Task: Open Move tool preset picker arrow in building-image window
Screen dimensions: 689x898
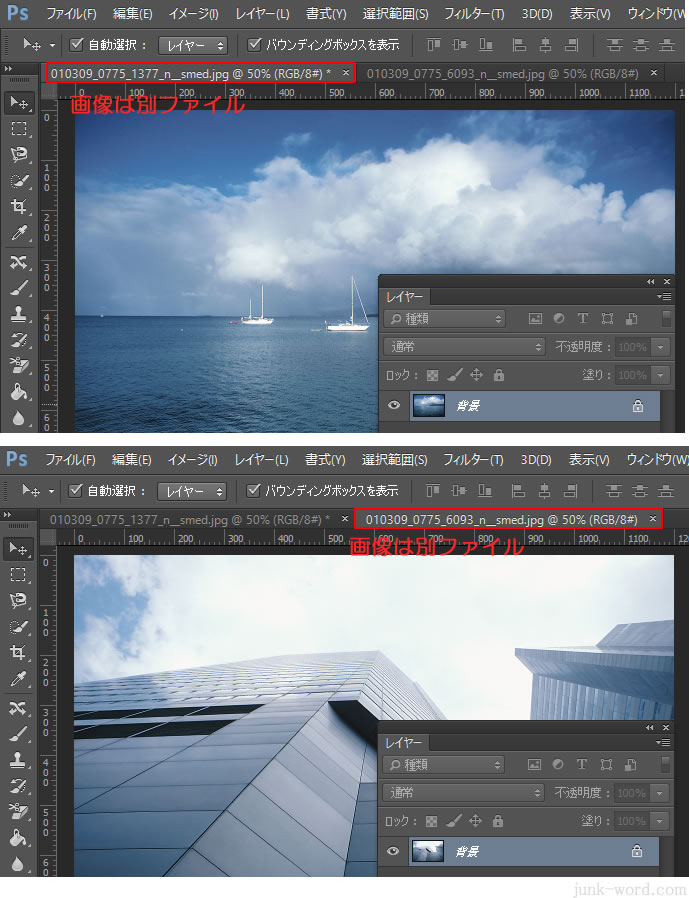Action: click(x=51, y=491)
